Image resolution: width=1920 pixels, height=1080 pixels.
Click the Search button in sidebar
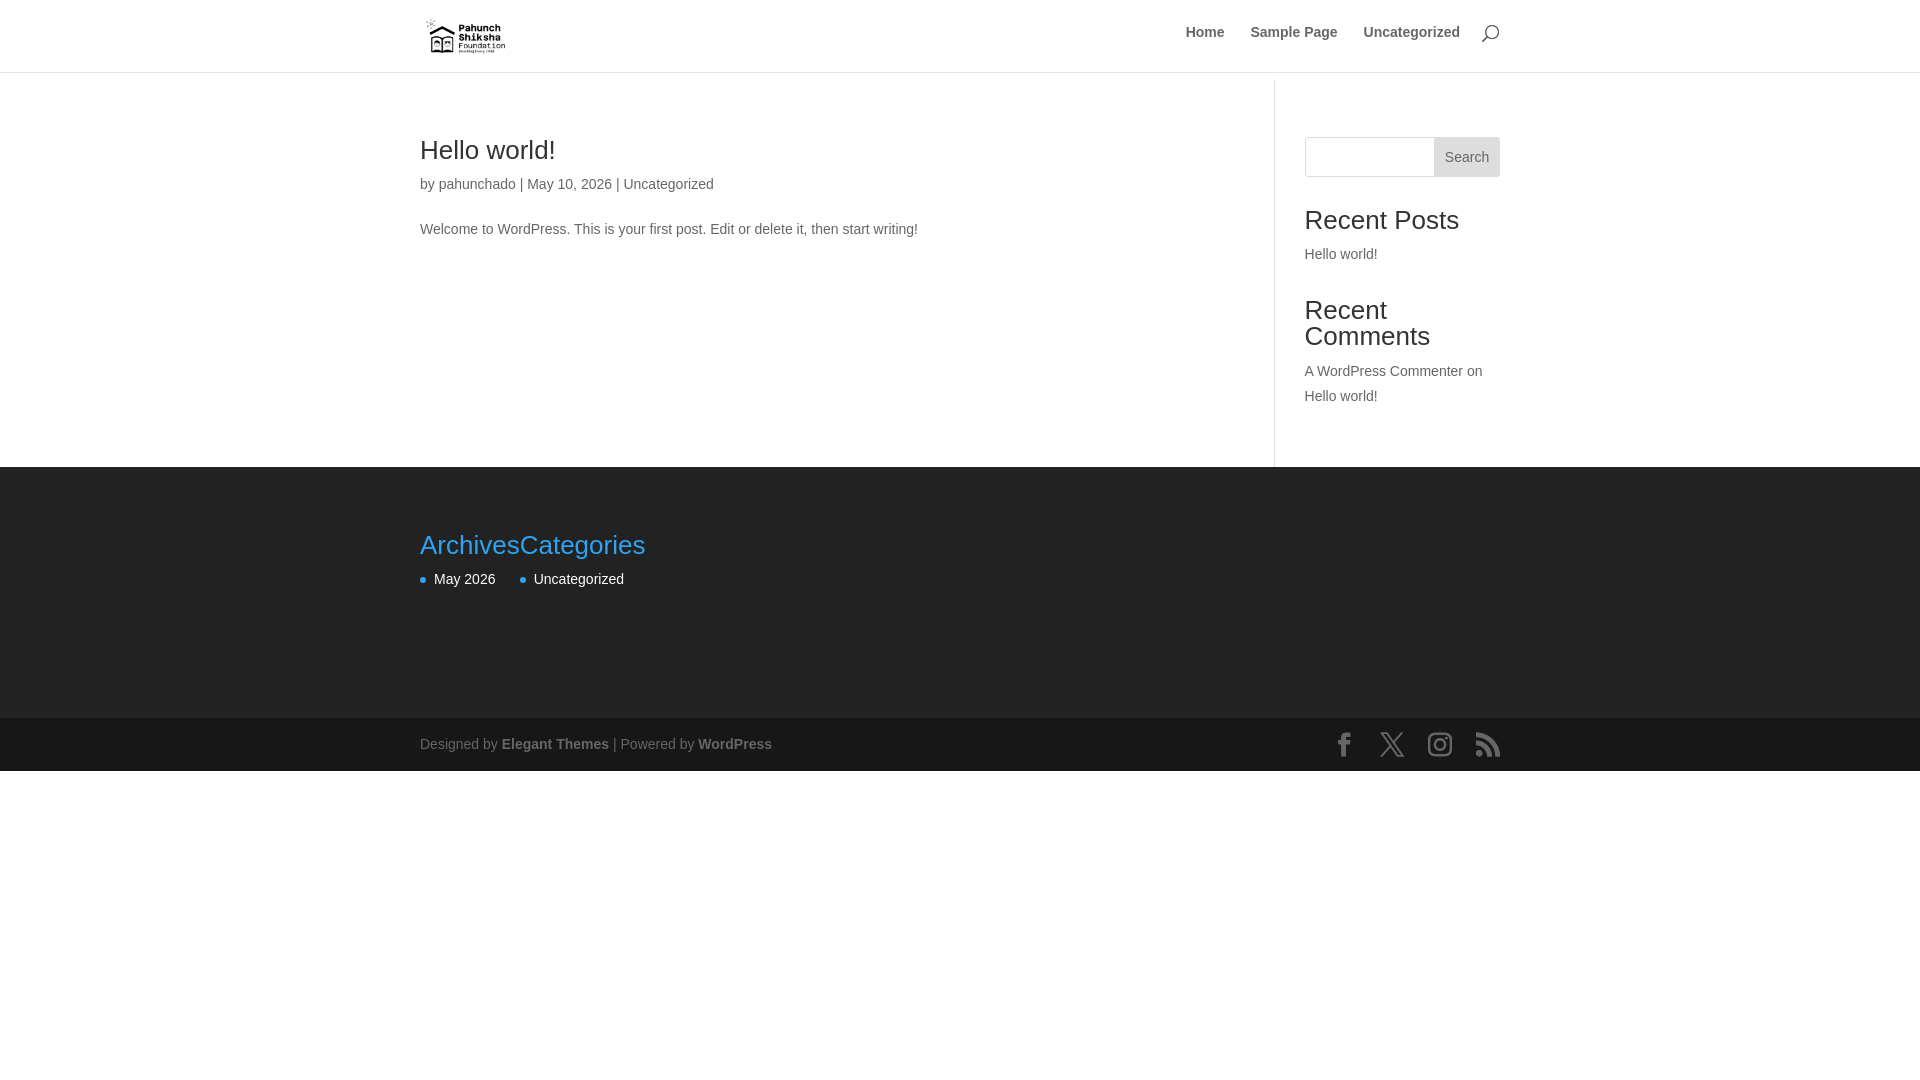(x=1467, y=157)
